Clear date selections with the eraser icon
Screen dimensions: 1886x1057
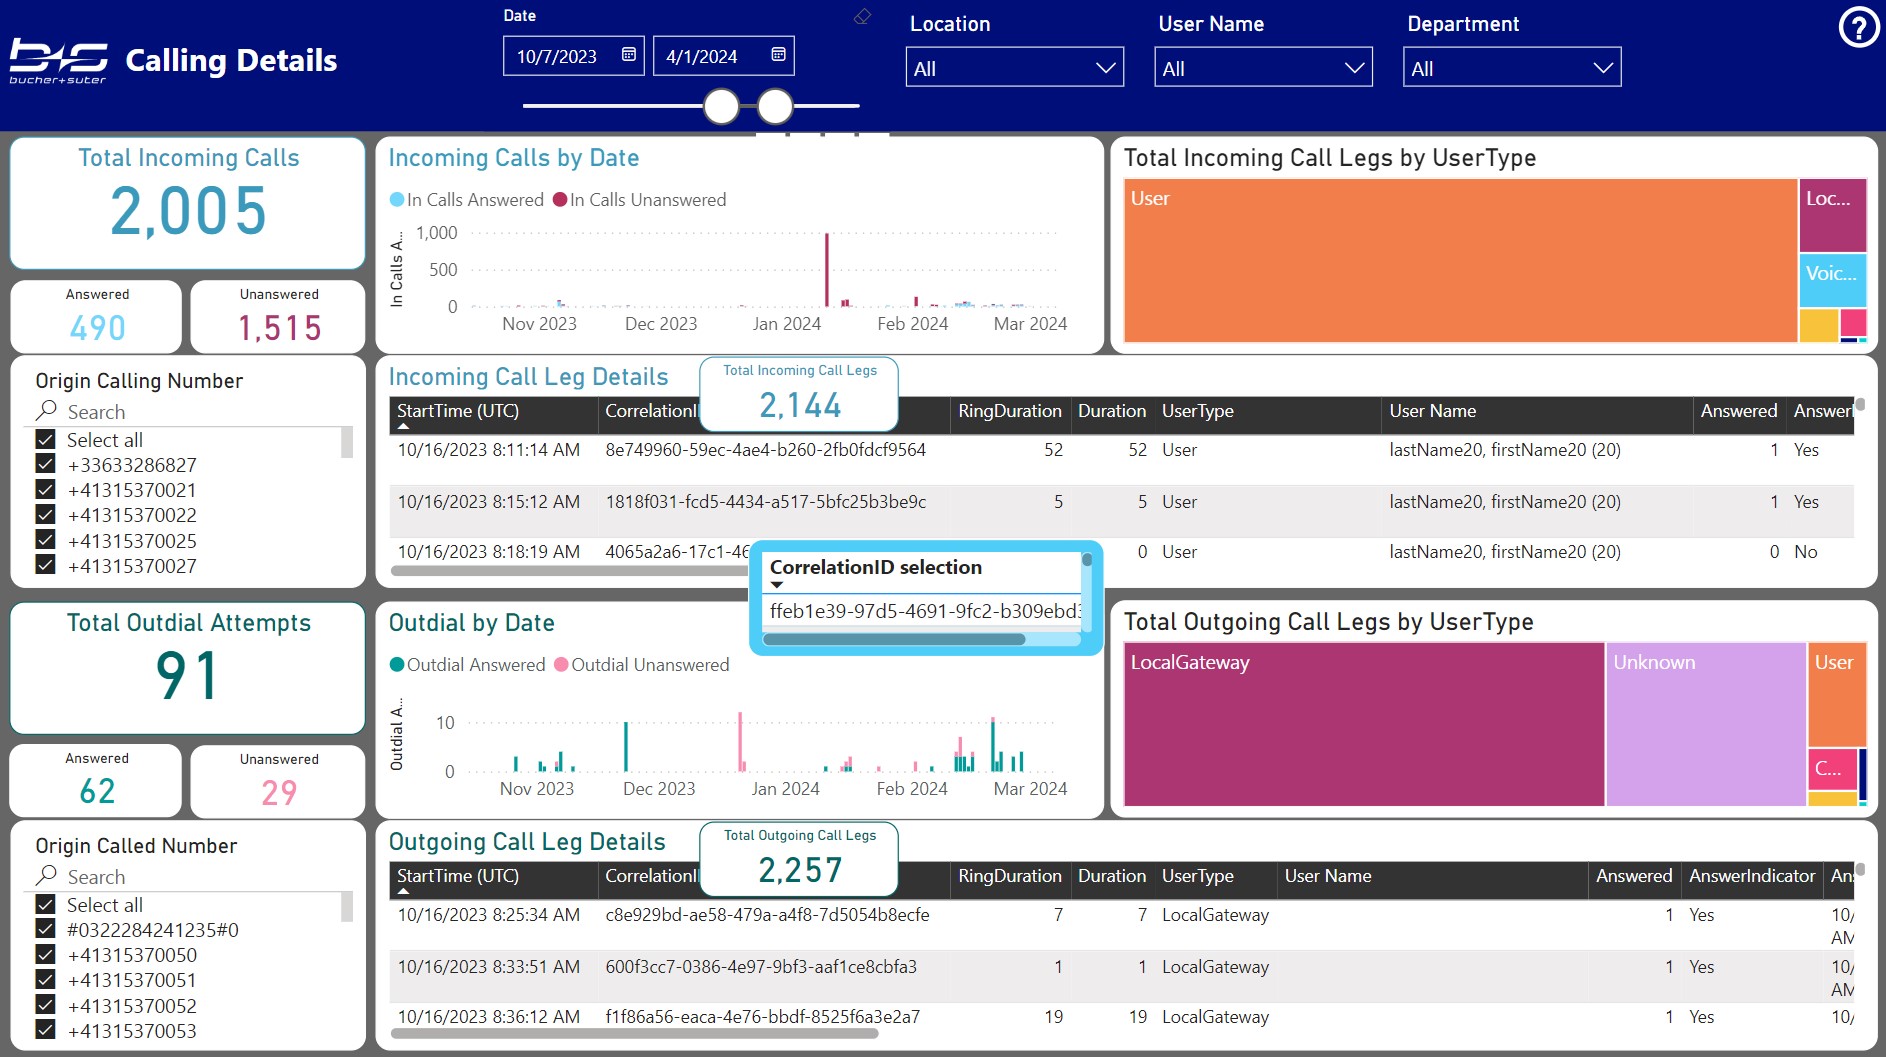pos(862,16)
